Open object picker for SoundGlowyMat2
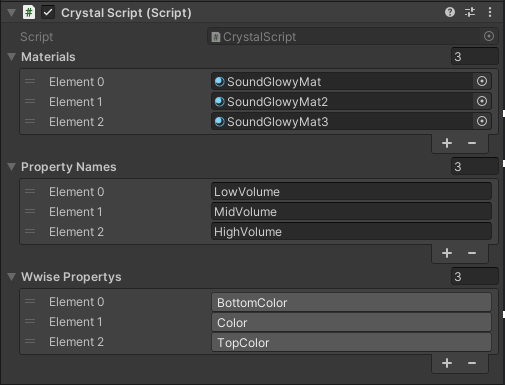 click(482, 101)
